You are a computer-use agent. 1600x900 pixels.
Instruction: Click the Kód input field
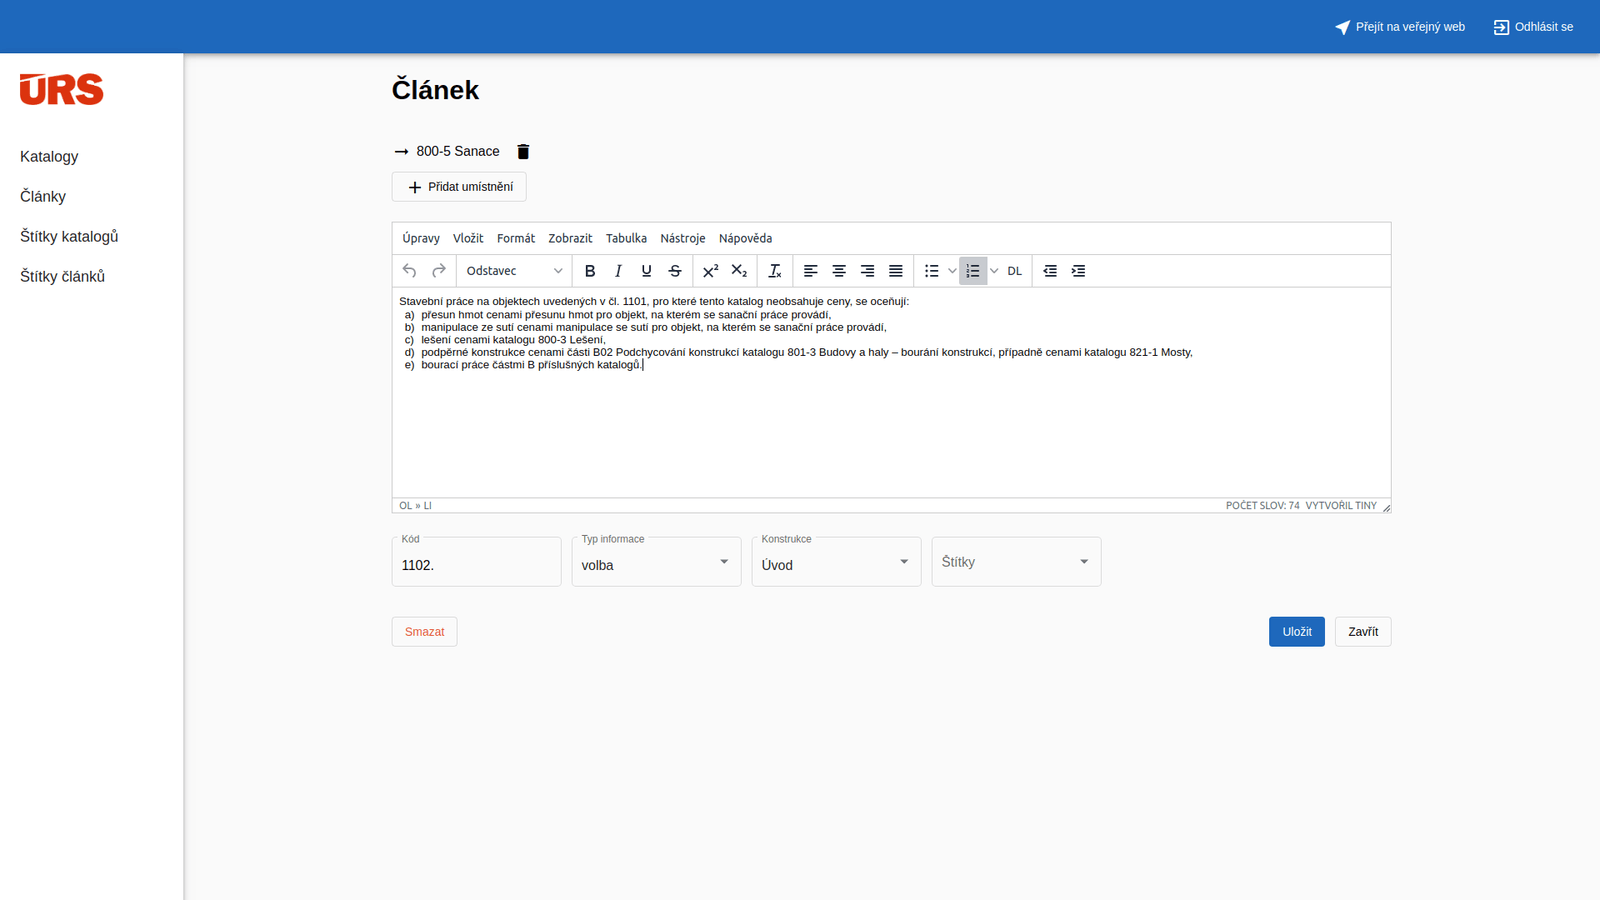476,562
